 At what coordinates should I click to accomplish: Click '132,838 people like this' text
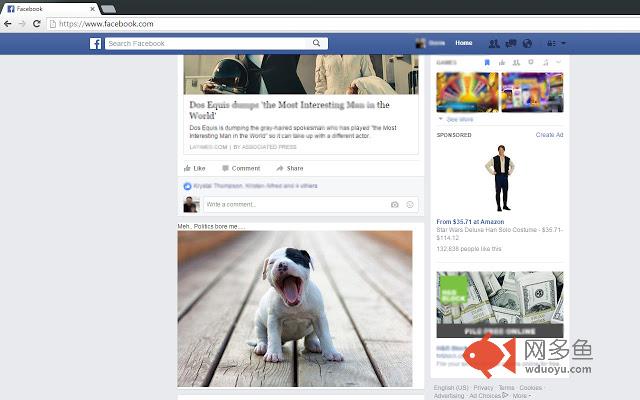tap(469, 249)
